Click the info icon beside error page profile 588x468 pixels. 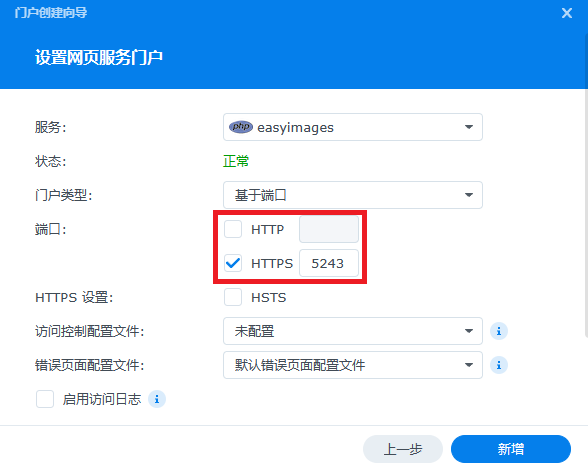(x=499, y=365)
